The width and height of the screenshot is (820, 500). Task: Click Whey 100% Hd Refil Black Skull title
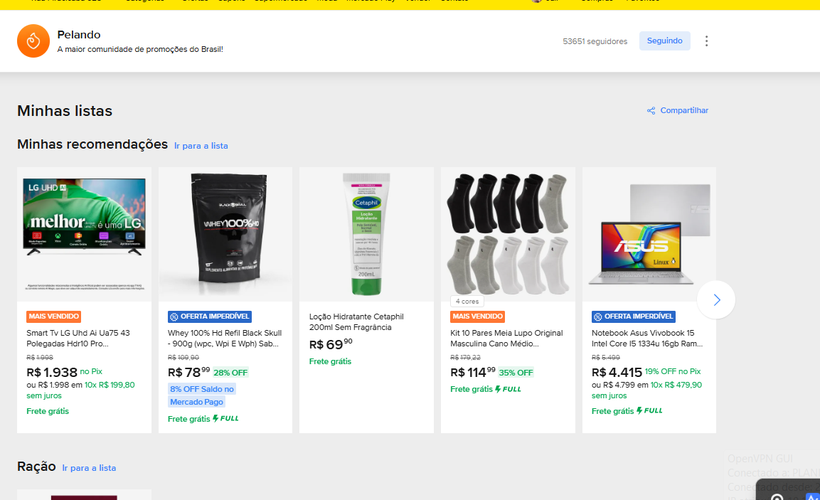225,338
